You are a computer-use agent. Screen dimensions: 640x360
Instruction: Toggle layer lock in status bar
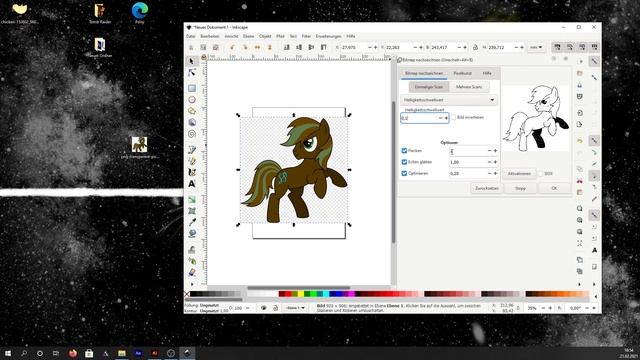pos(276,308)
